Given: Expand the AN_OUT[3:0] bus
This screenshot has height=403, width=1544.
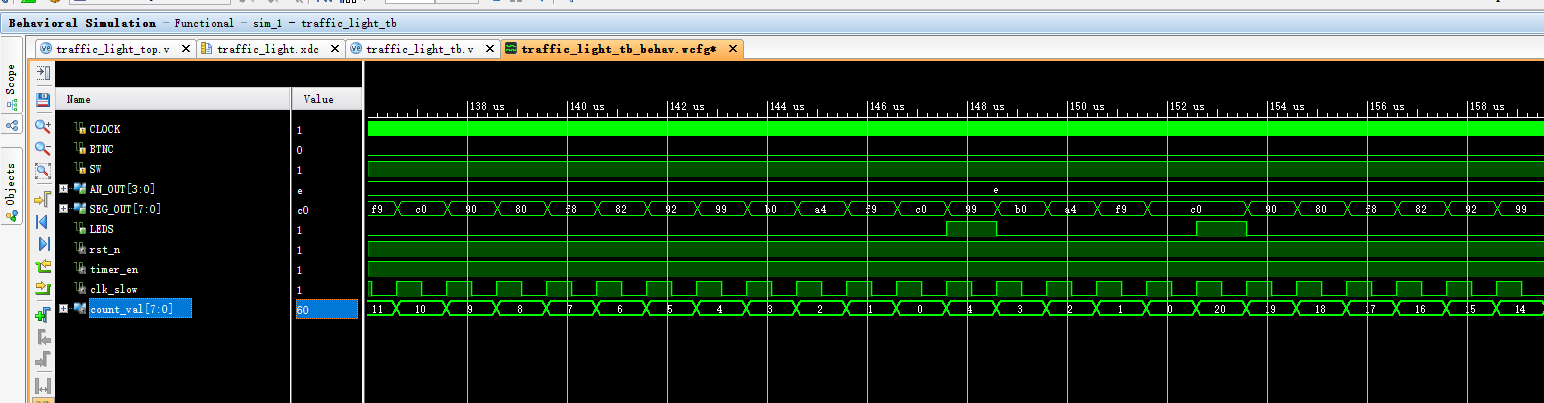Looking at the screenshot, I should tap(64, 189).
